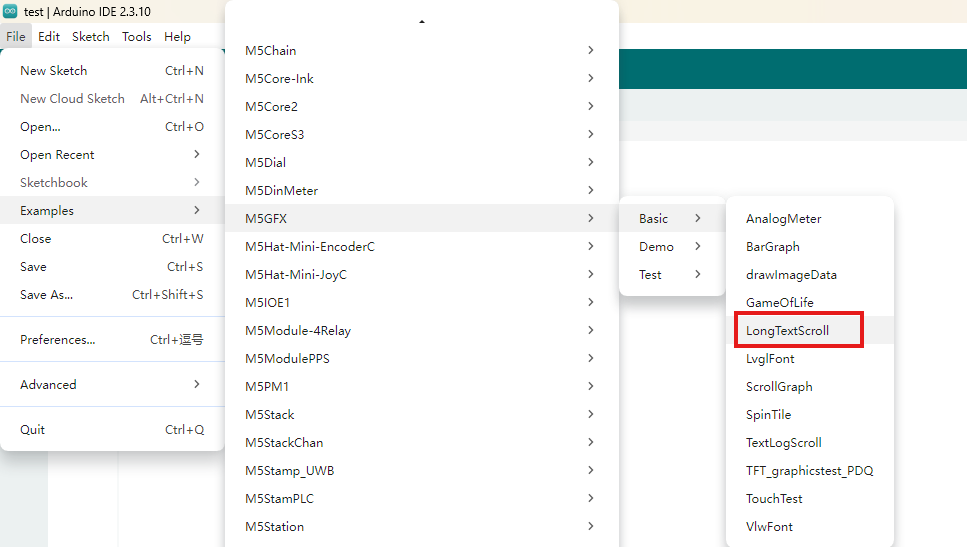Open the VlwFont example
967x547 pixels.
pyautogui.click(x=810, y=527)
